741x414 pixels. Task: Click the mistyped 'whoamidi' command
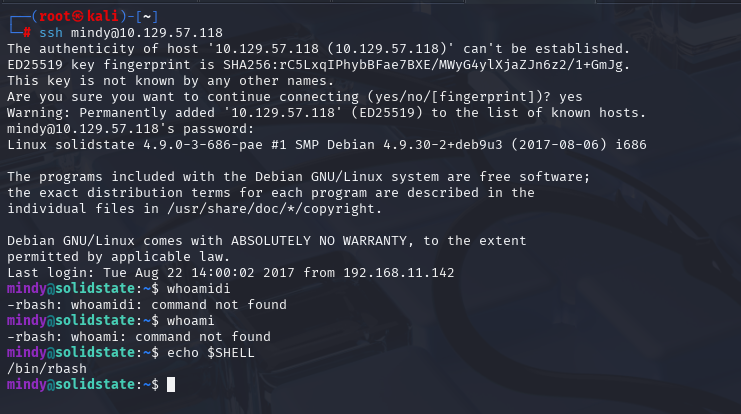pos(198,289)
